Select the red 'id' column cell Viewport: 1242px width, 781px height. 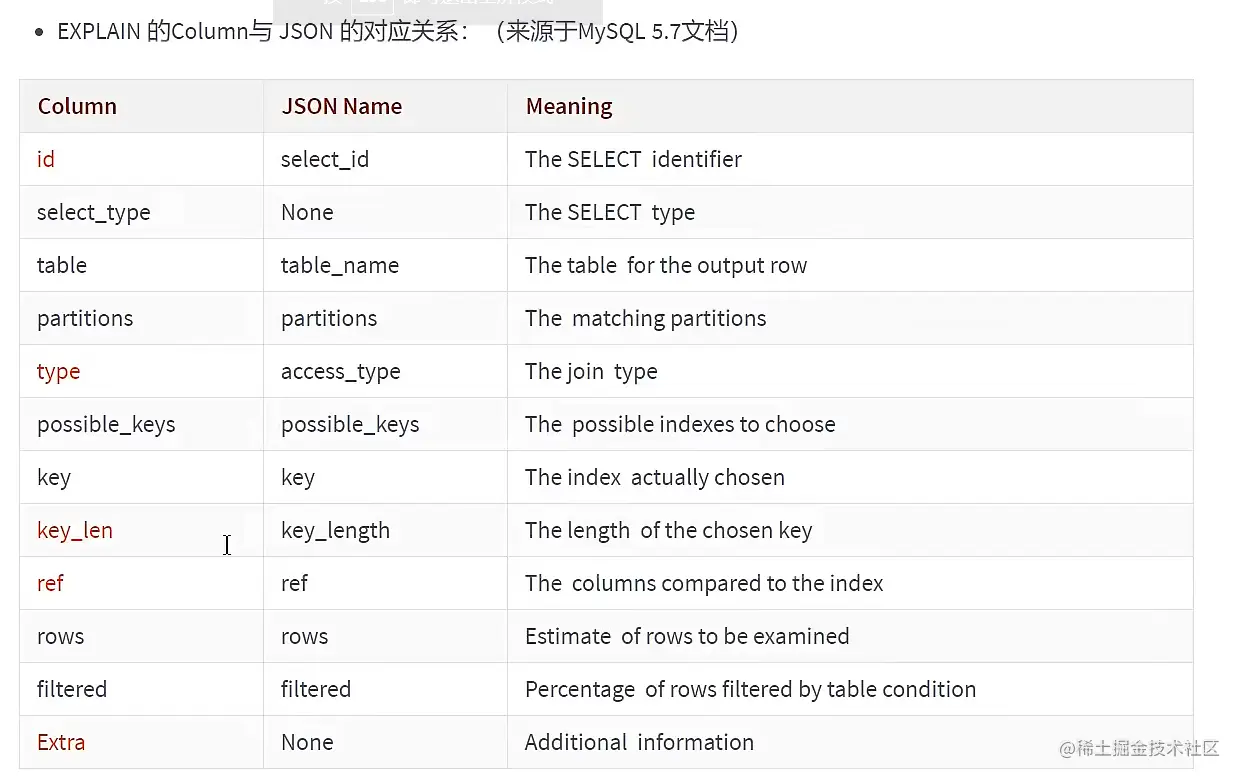[46, 159]
